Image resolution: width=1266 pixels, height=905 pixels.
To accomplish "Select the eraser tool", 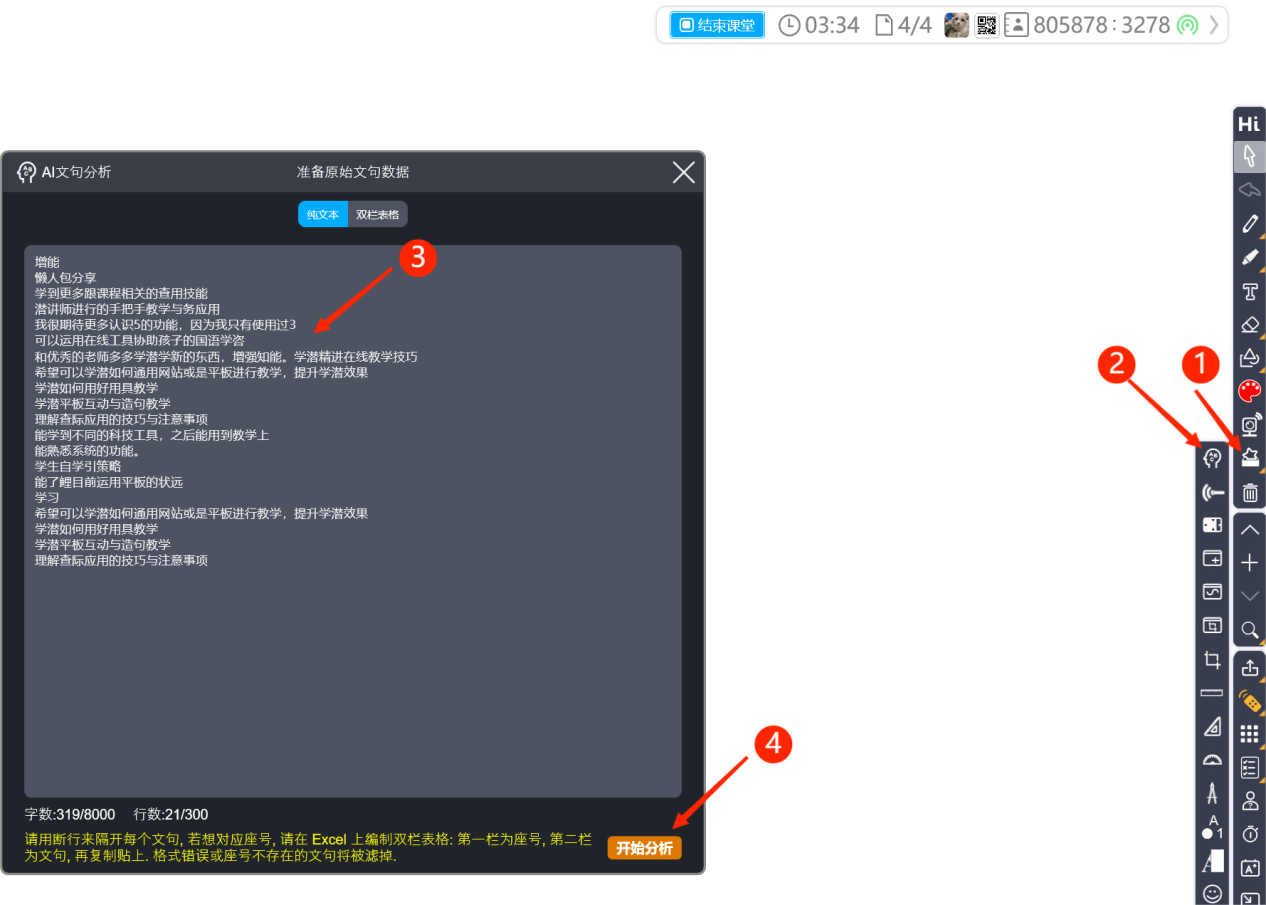I will 1249,324.
